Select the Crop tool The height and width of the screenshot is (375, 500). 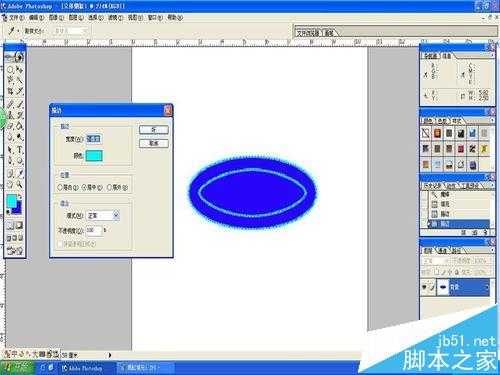point(10,91)
